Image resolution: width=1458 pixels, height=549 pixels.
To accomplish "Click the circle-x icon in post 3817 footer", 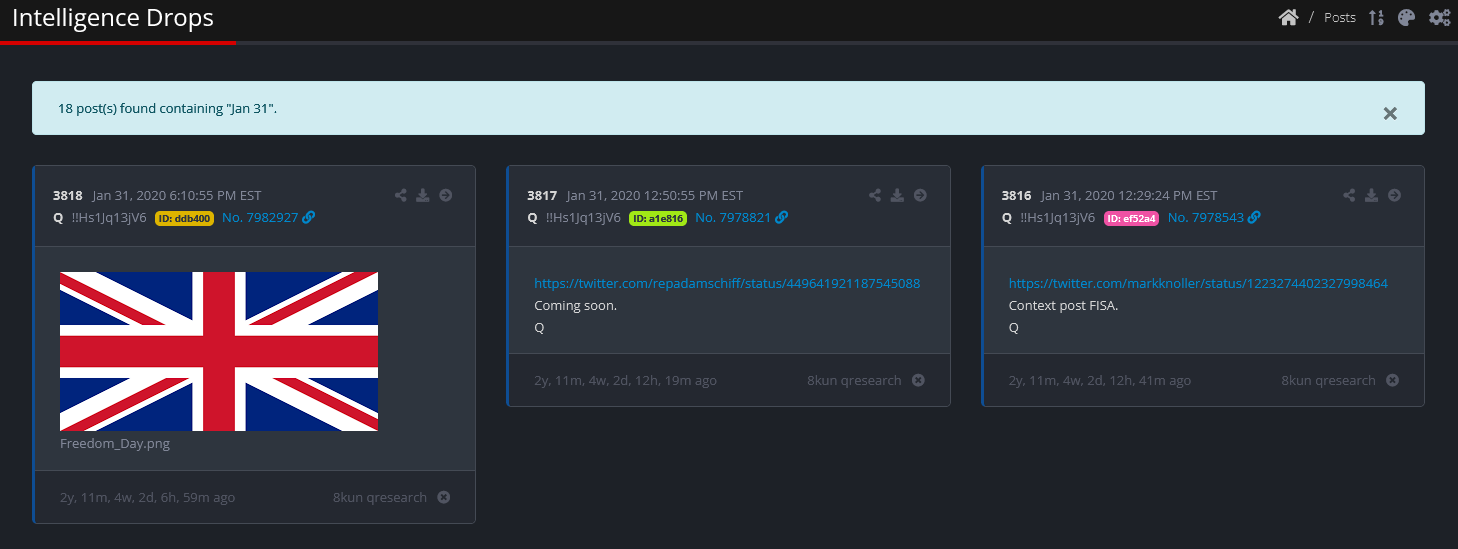I will click(918, 380).
